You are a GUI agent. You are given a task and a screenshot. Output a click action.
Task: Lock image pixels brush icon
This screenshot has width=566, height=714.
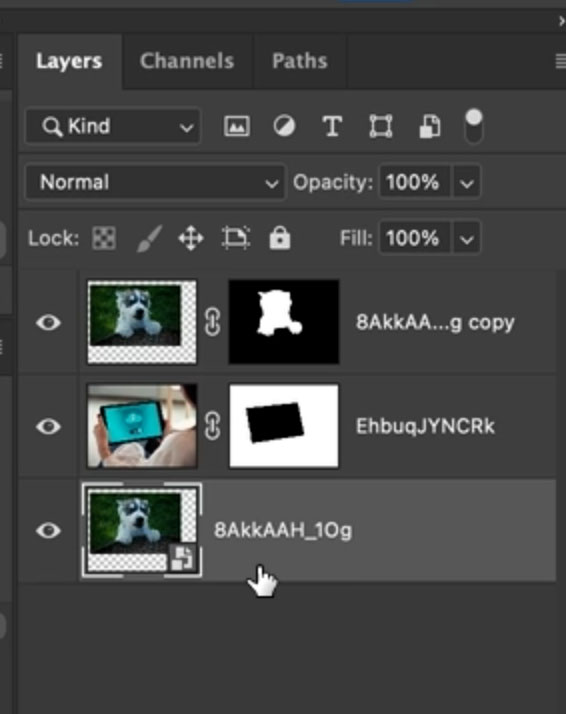(149, 238)
